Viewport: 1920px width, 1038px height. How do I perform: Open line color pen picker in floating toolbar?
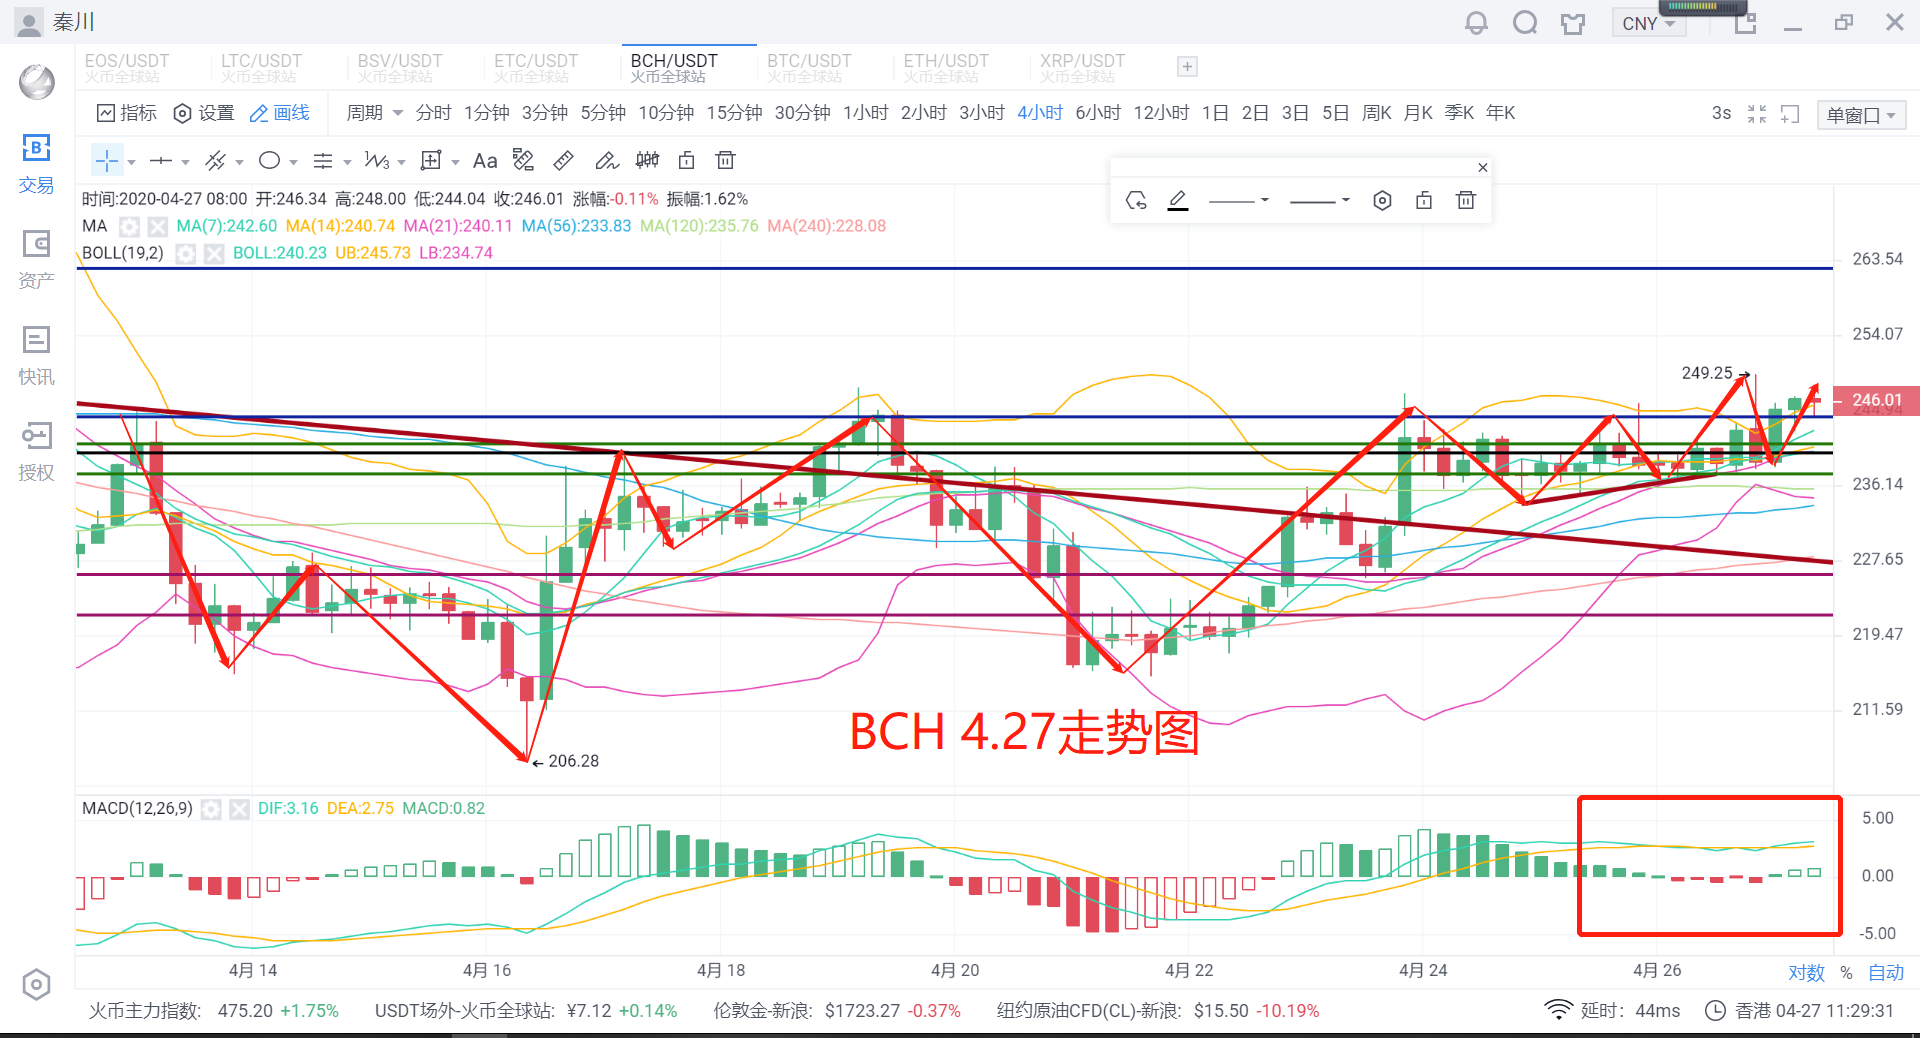1178,201
